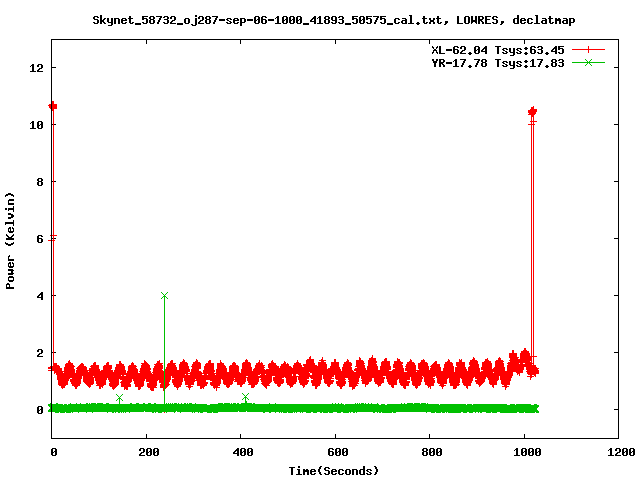This screenshot has width=640, height=480.
Task: Select the YR-17.78 Tsys:17.83 legend entry
Action: click(498, 63)
